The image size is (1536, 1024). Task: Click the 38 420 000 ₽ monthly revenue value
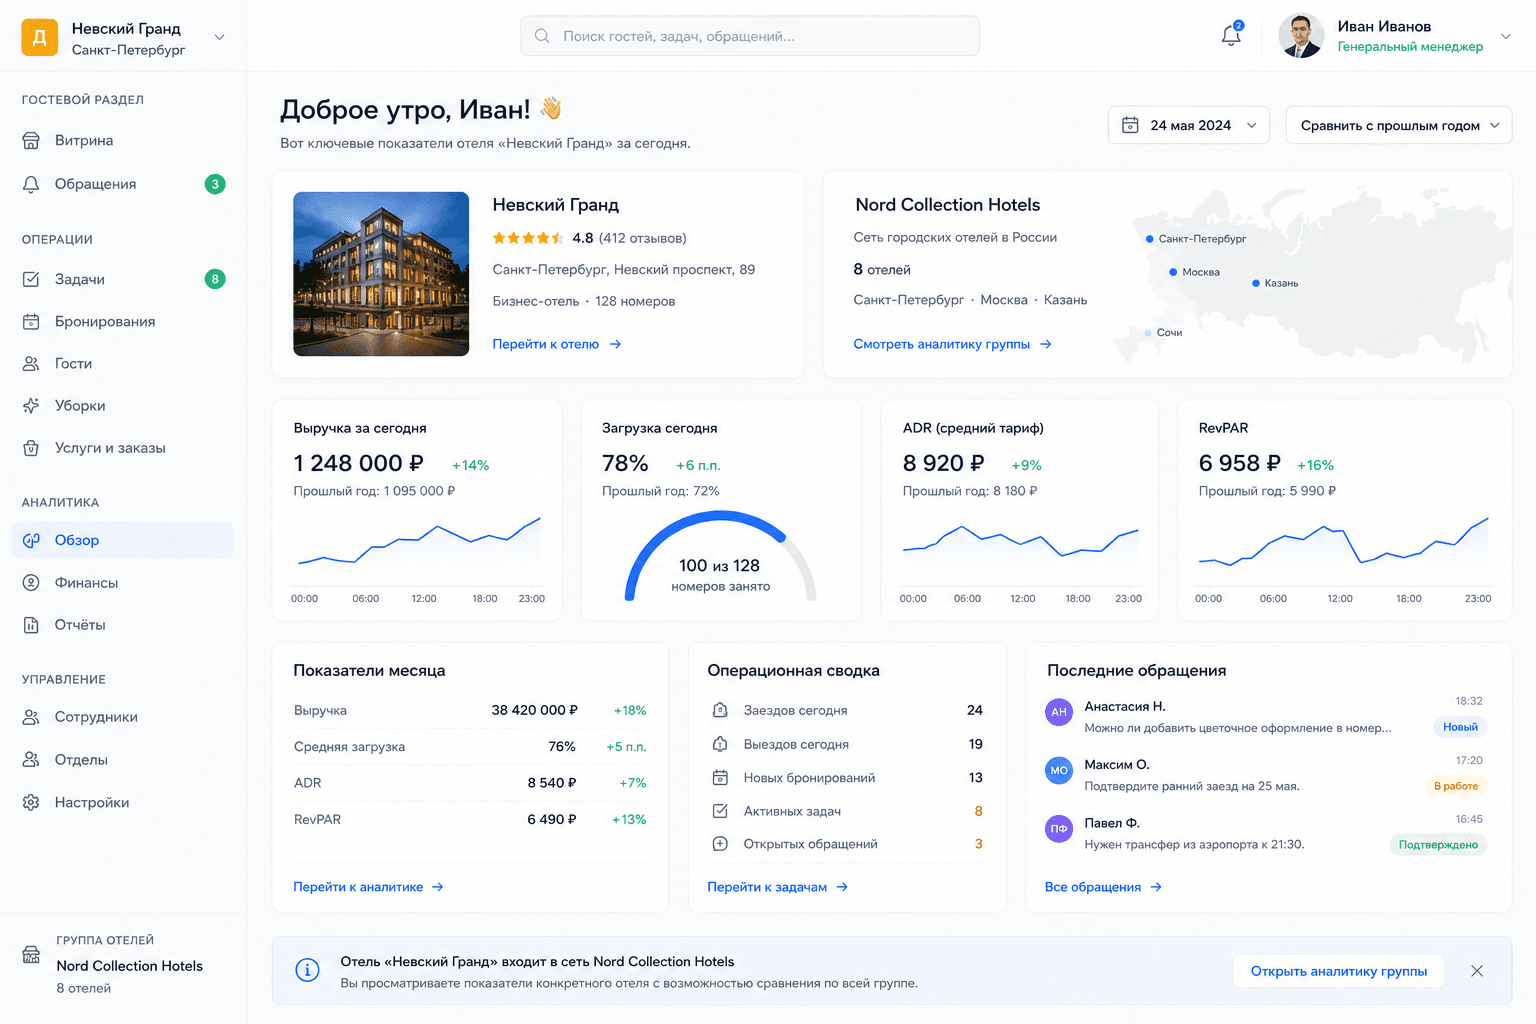[x=535, y=710]
